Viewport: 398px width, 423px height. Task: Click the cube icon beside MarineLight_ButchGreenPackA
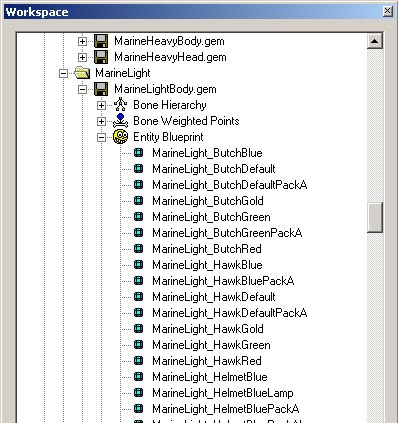pos(139,233)
